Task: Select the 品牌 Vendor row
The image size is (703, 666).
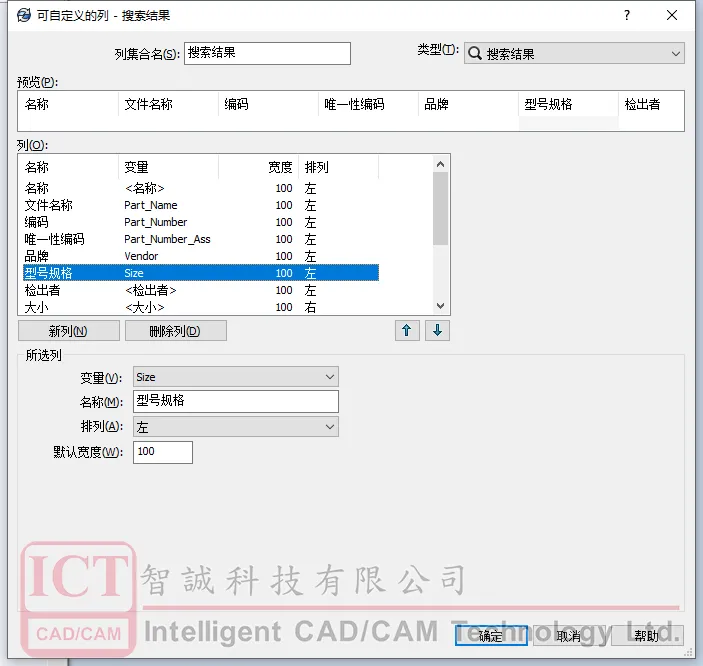Action: [x=201, y=256]
